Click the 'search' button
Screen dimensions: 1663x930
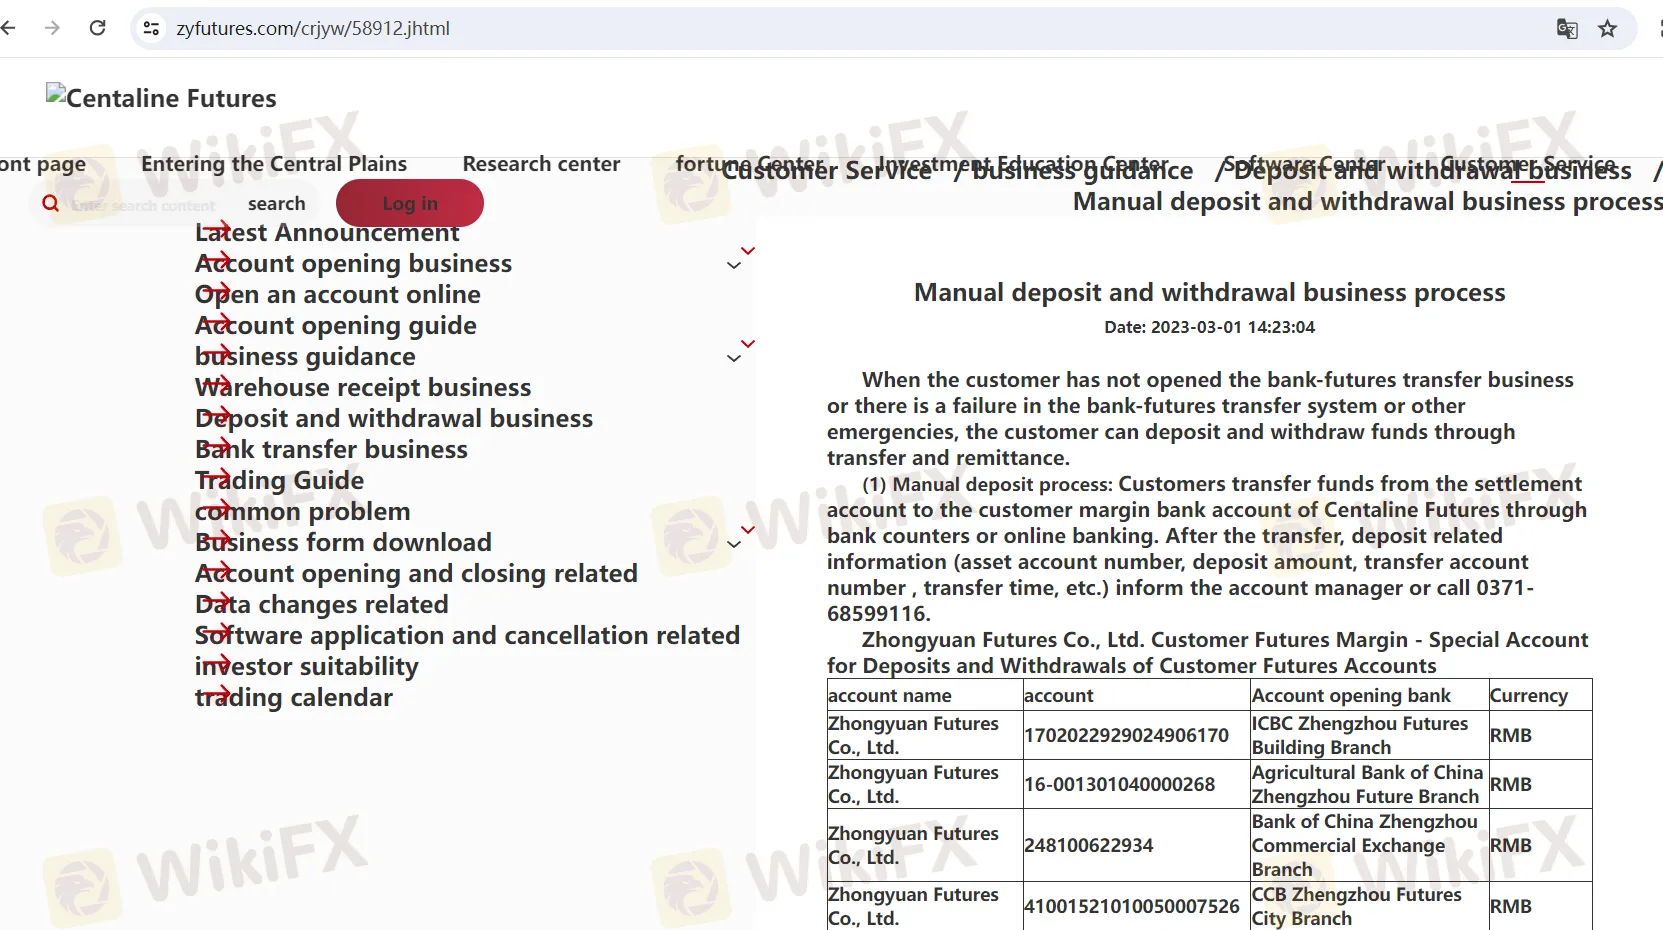pos(276,203)
